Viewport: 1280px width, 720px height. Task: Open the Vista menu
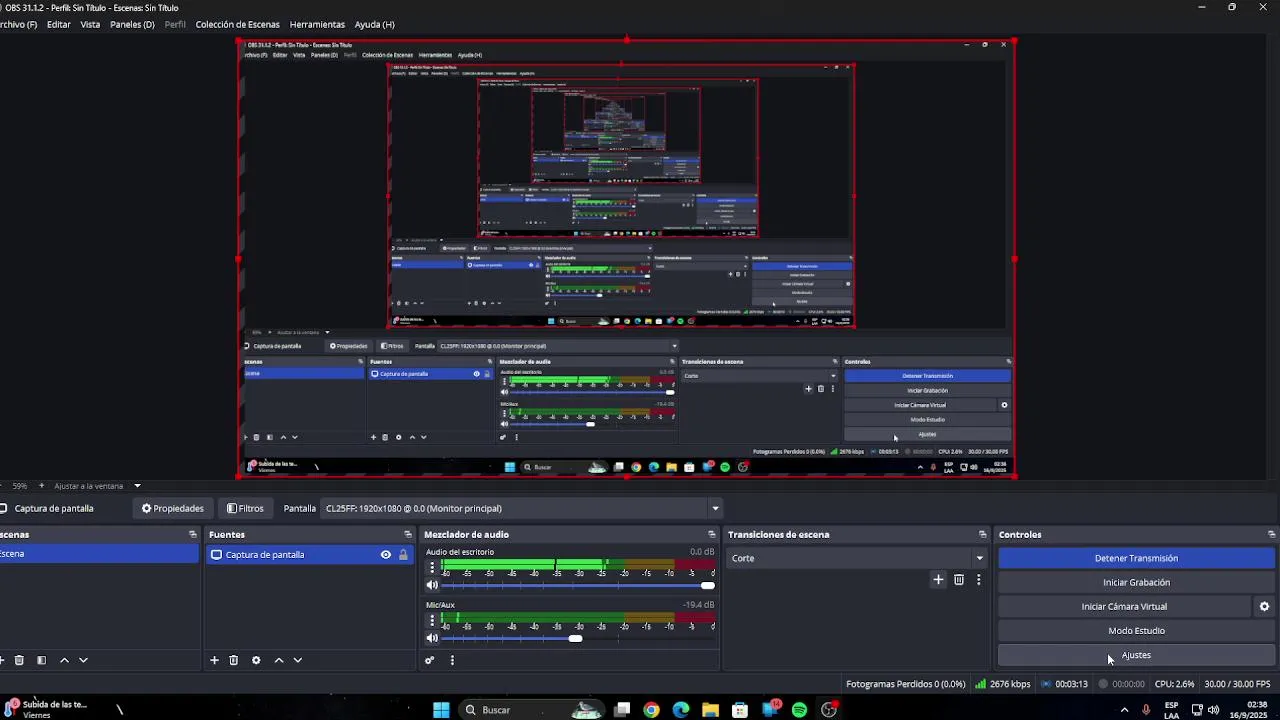pyautogui.click(x=90, y=24)
